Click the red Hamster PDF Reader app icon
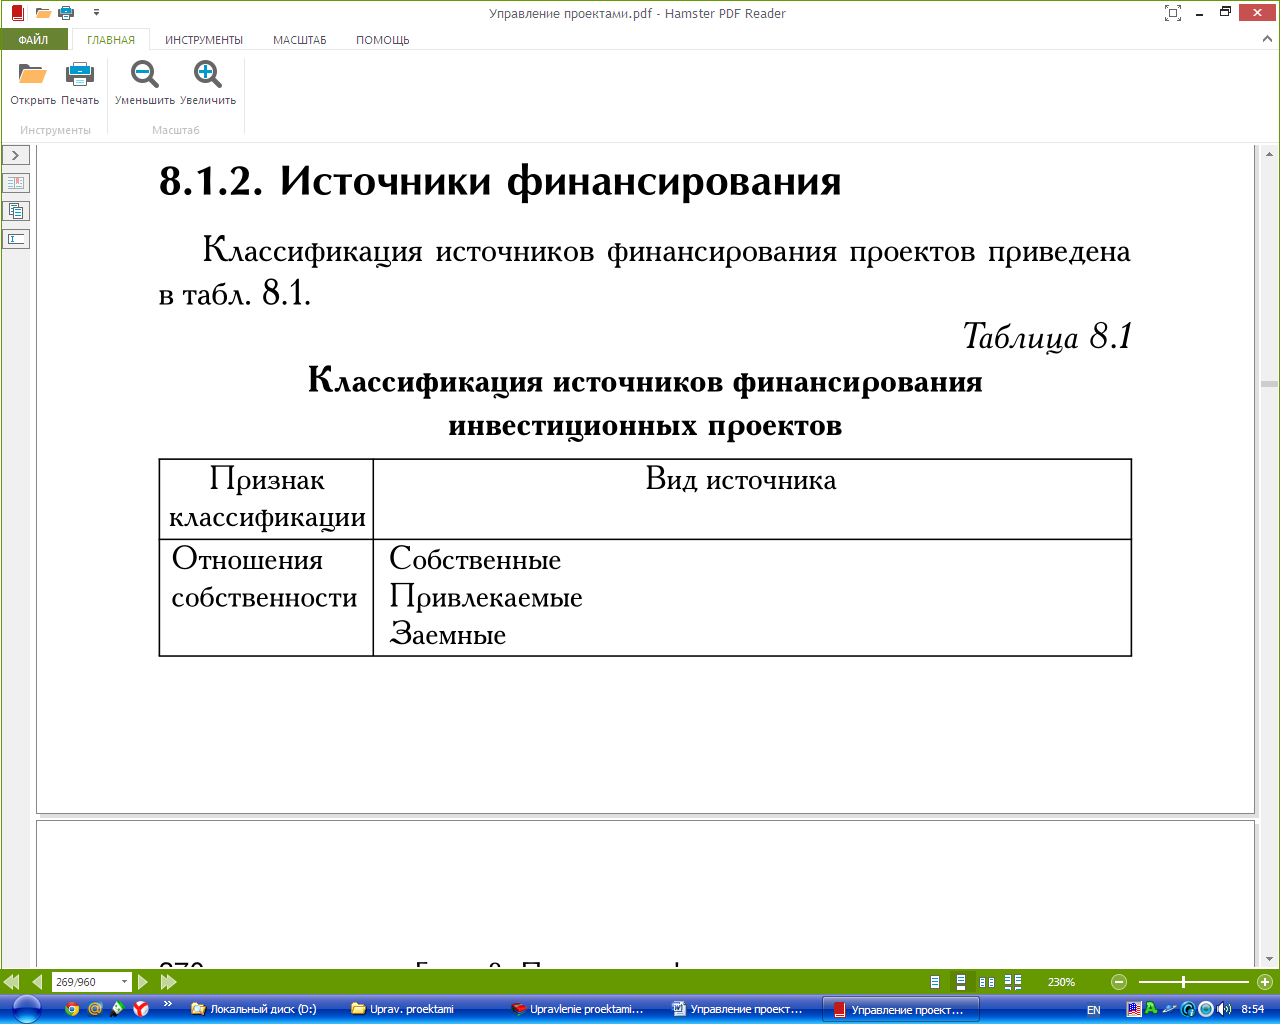The height and width of the screenshot is (1024, 1280). pyautogui.click(x=16, y=13)
